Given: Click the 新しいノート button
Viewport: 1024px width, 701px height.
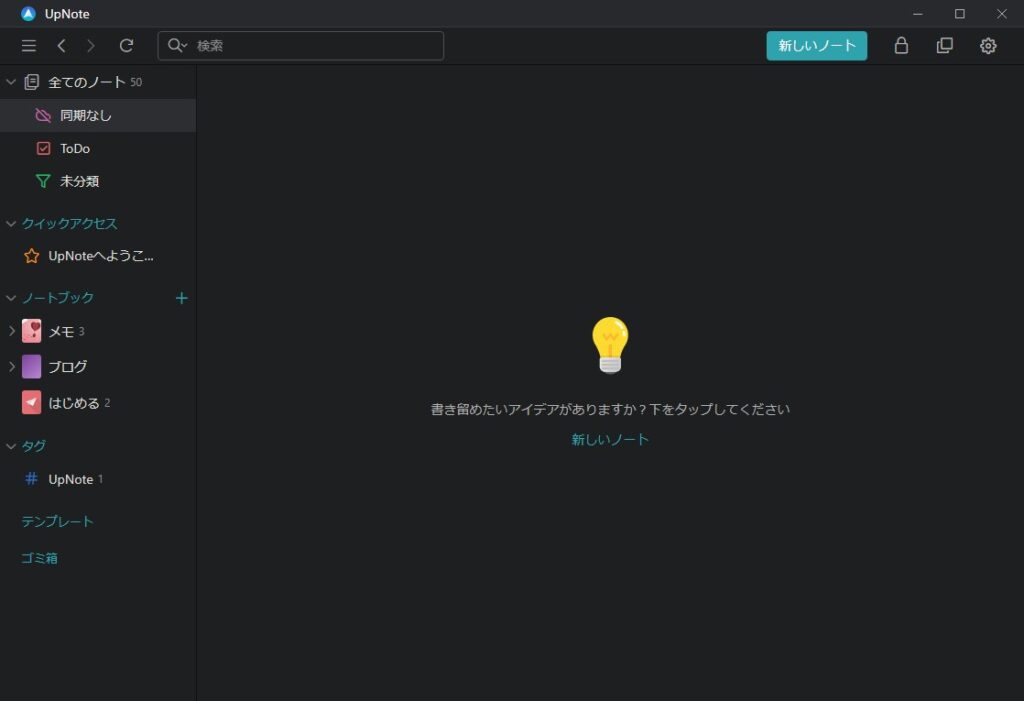Looking at the screenshot, I should coord(816,45).
